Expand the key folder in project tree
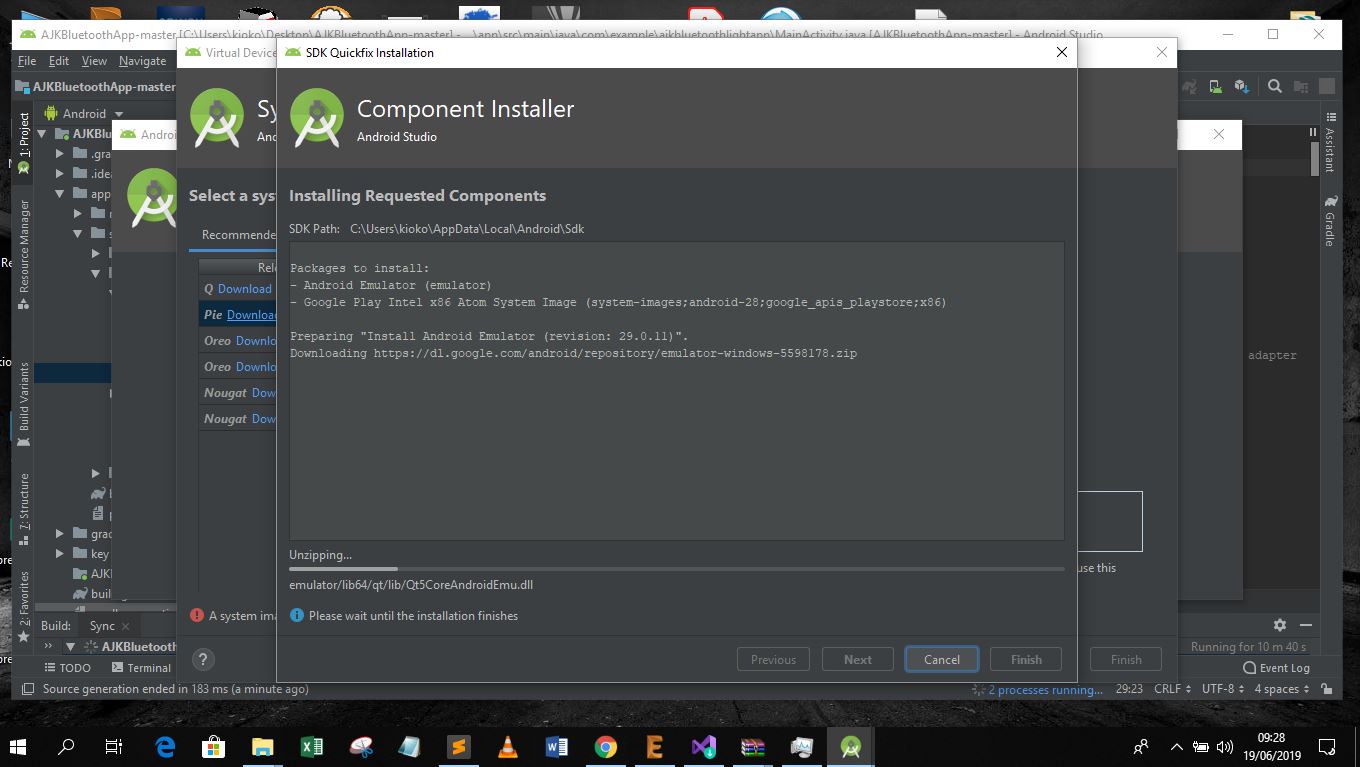1360x767 pixels. pos(60,554)
